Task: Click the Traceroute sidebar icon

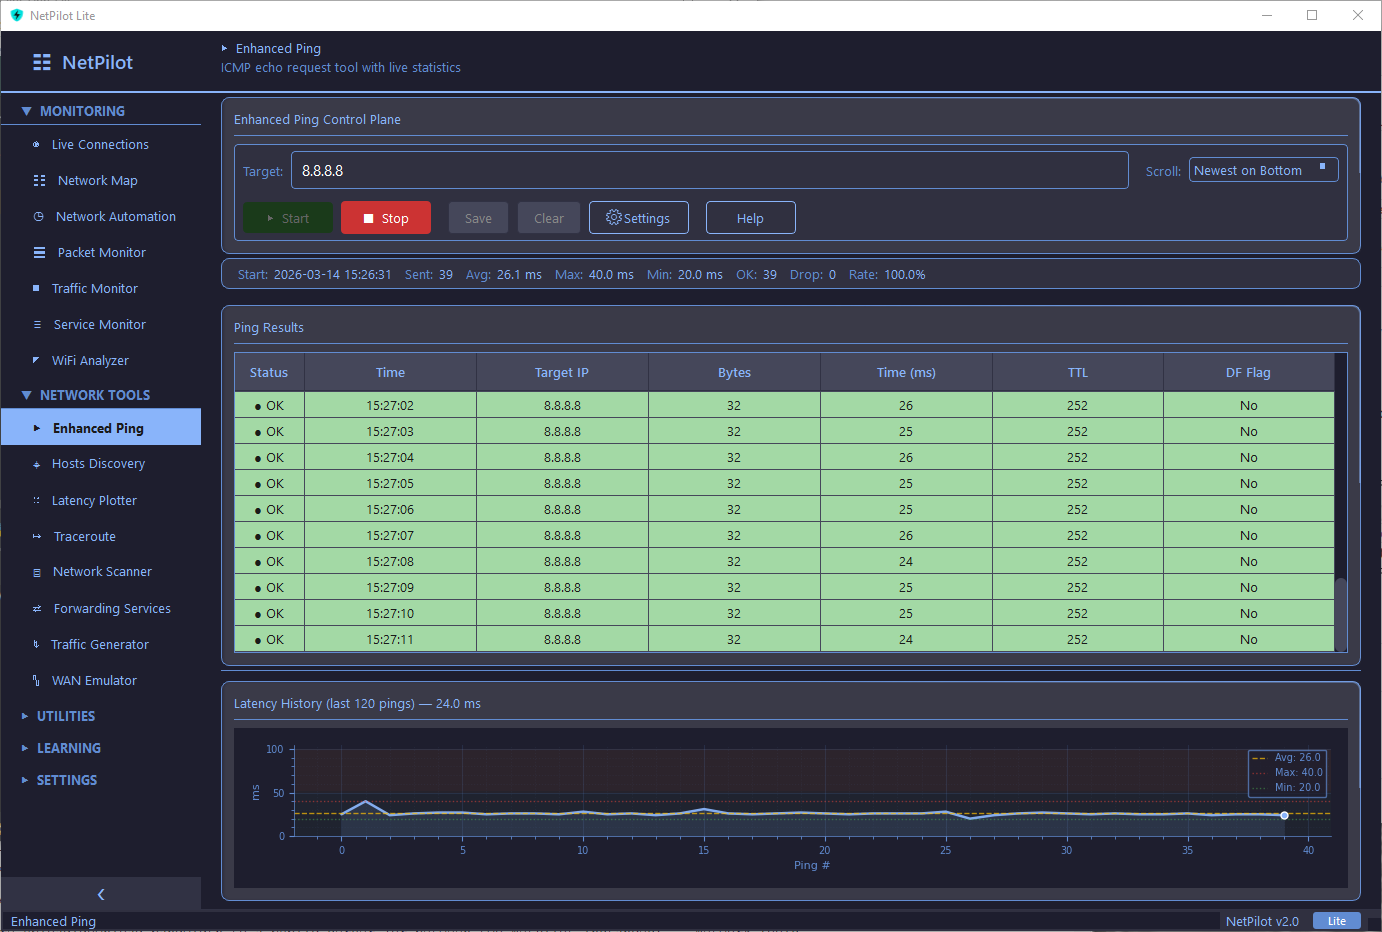Action: (x=37, y=537)
